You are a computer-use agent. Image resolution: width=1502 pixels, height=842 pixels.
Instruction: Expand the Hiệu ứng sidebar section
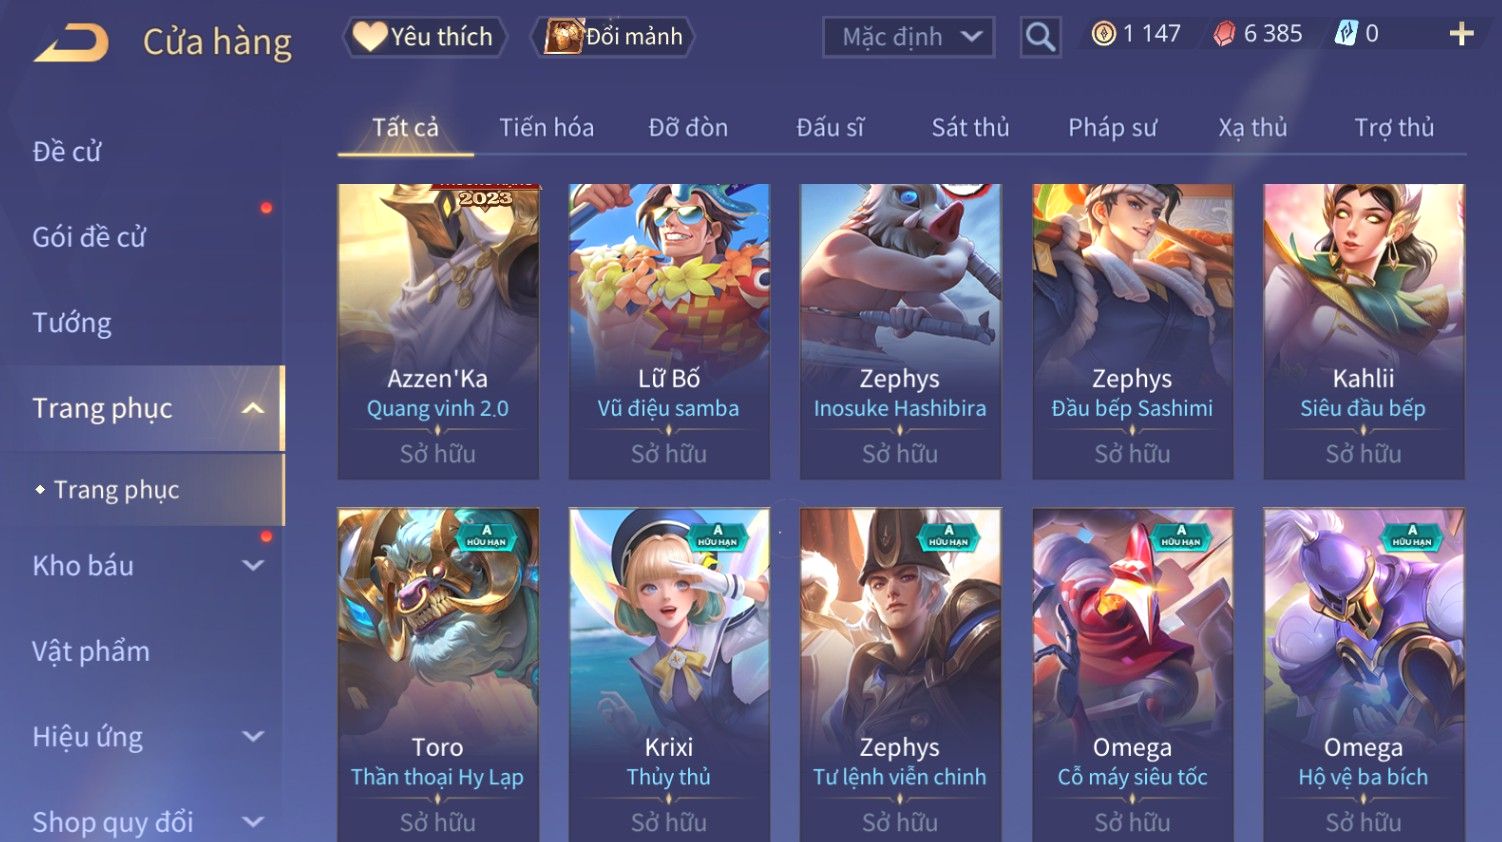click(253, 737)
